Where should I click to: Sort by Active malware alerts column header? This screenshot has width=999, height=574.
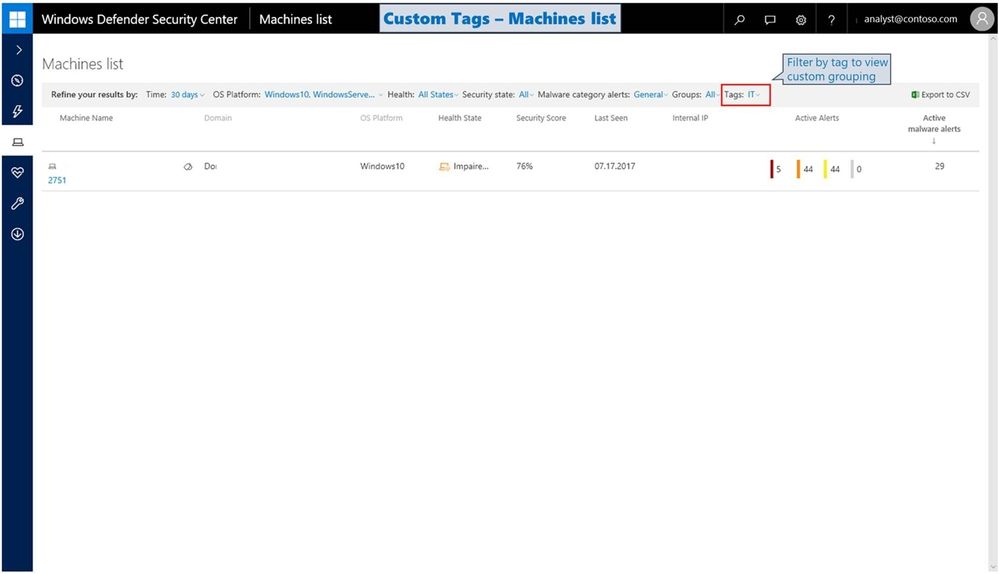(934, 124)
